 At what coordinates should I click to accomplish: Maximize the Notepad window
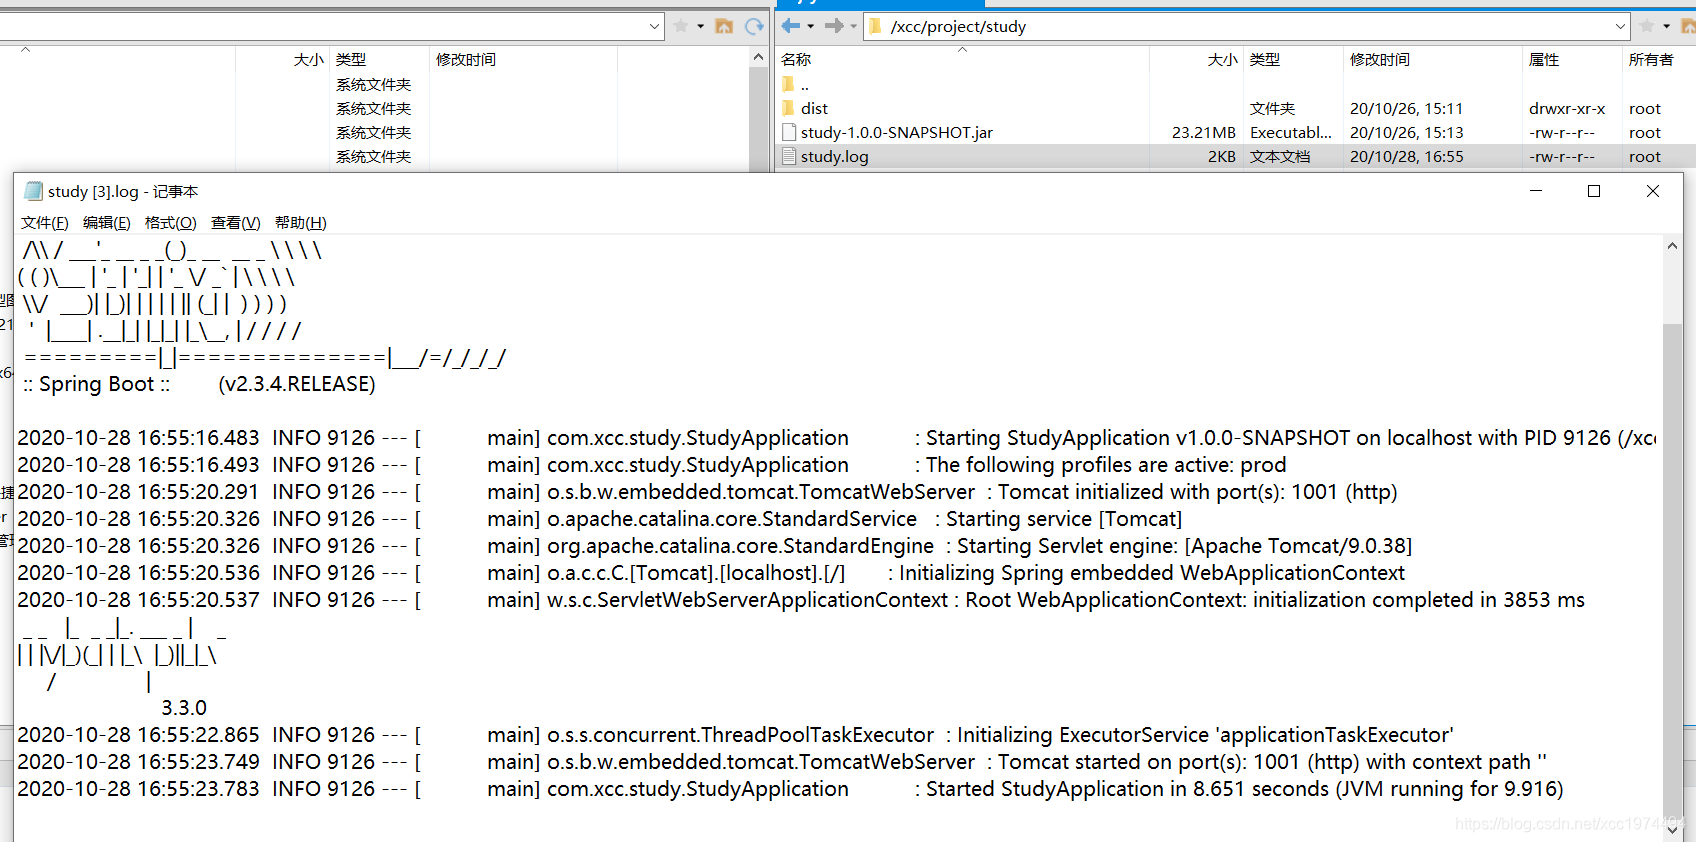point(1594,191)
